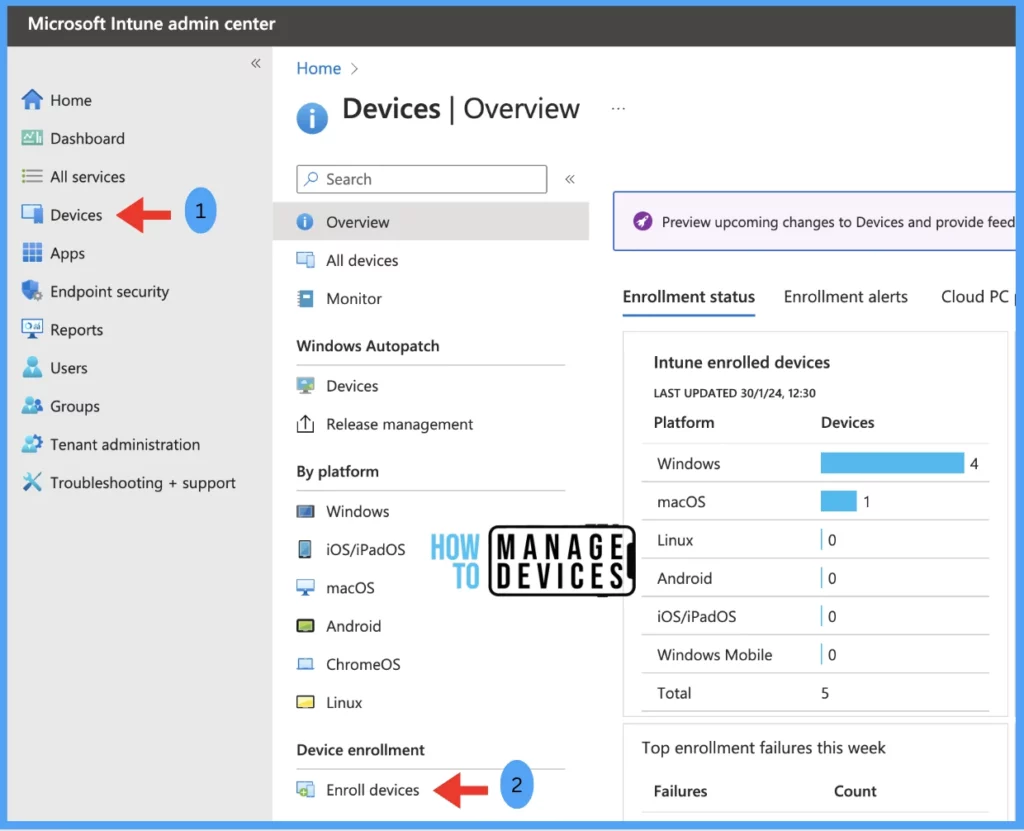Click the Windows enrolled devices bar
The image size is (1024, 831).
(892, 463)
